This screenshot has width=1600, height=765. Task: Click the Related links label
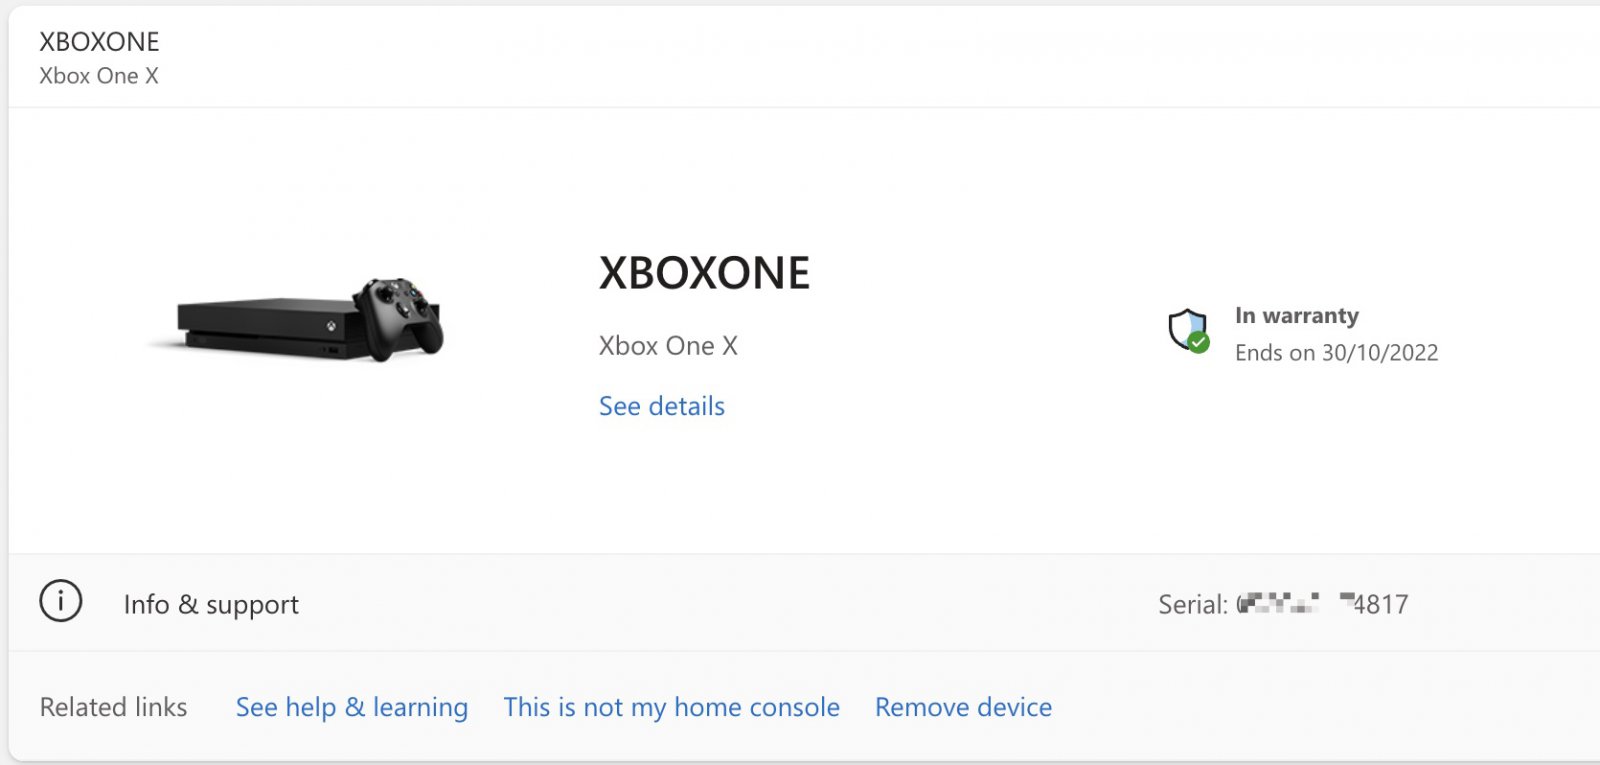pyautogui.click(x=113, y=707)
